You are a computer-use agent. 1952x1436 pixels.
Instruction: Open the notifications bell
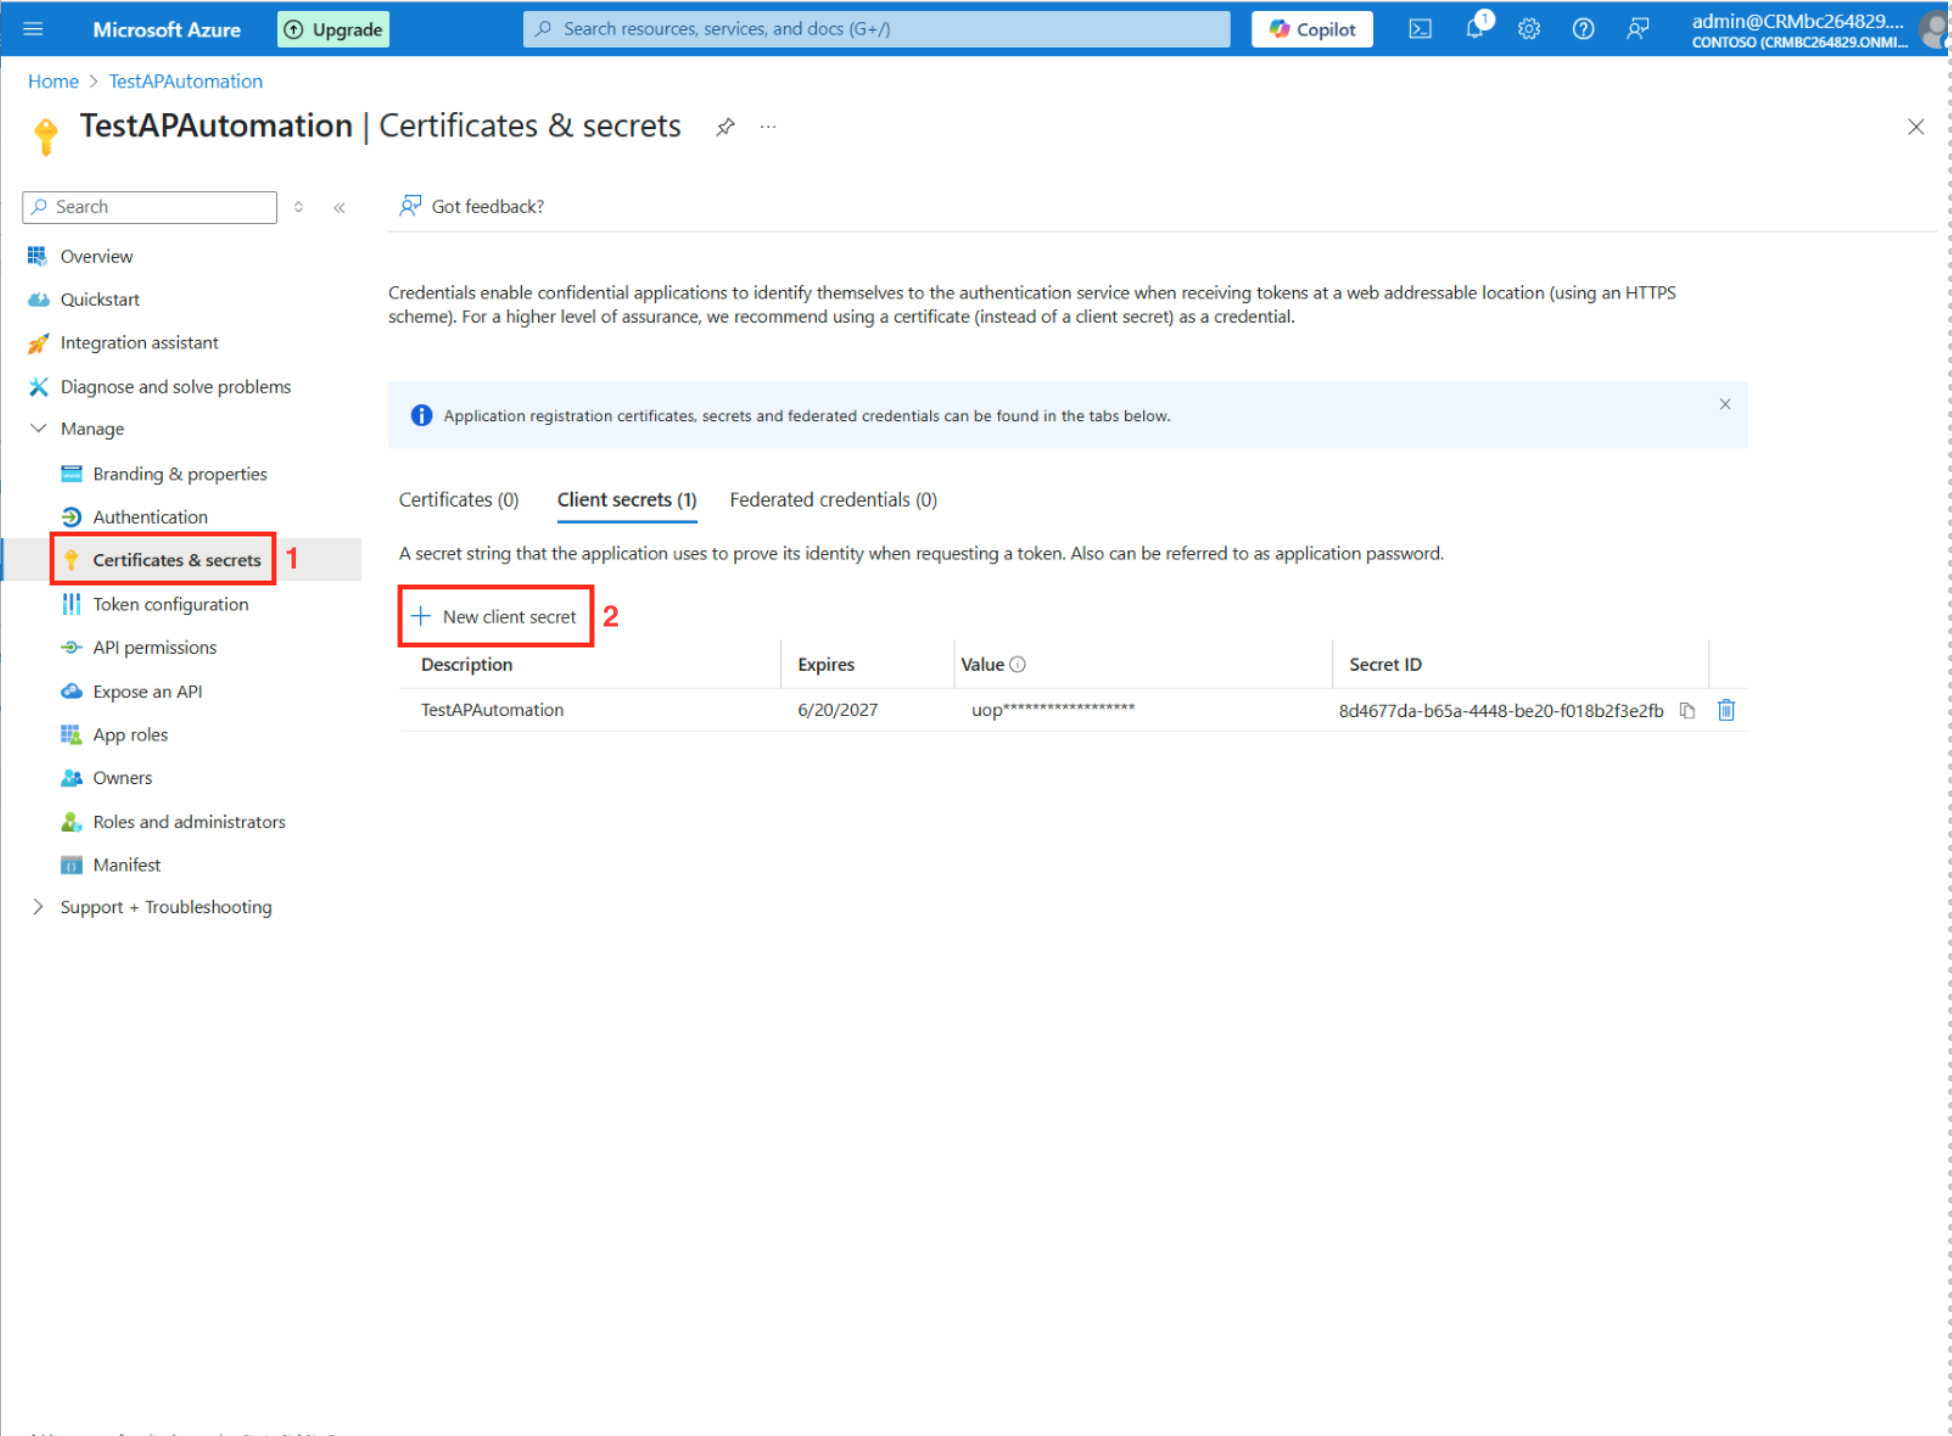tap(1475, 29)
